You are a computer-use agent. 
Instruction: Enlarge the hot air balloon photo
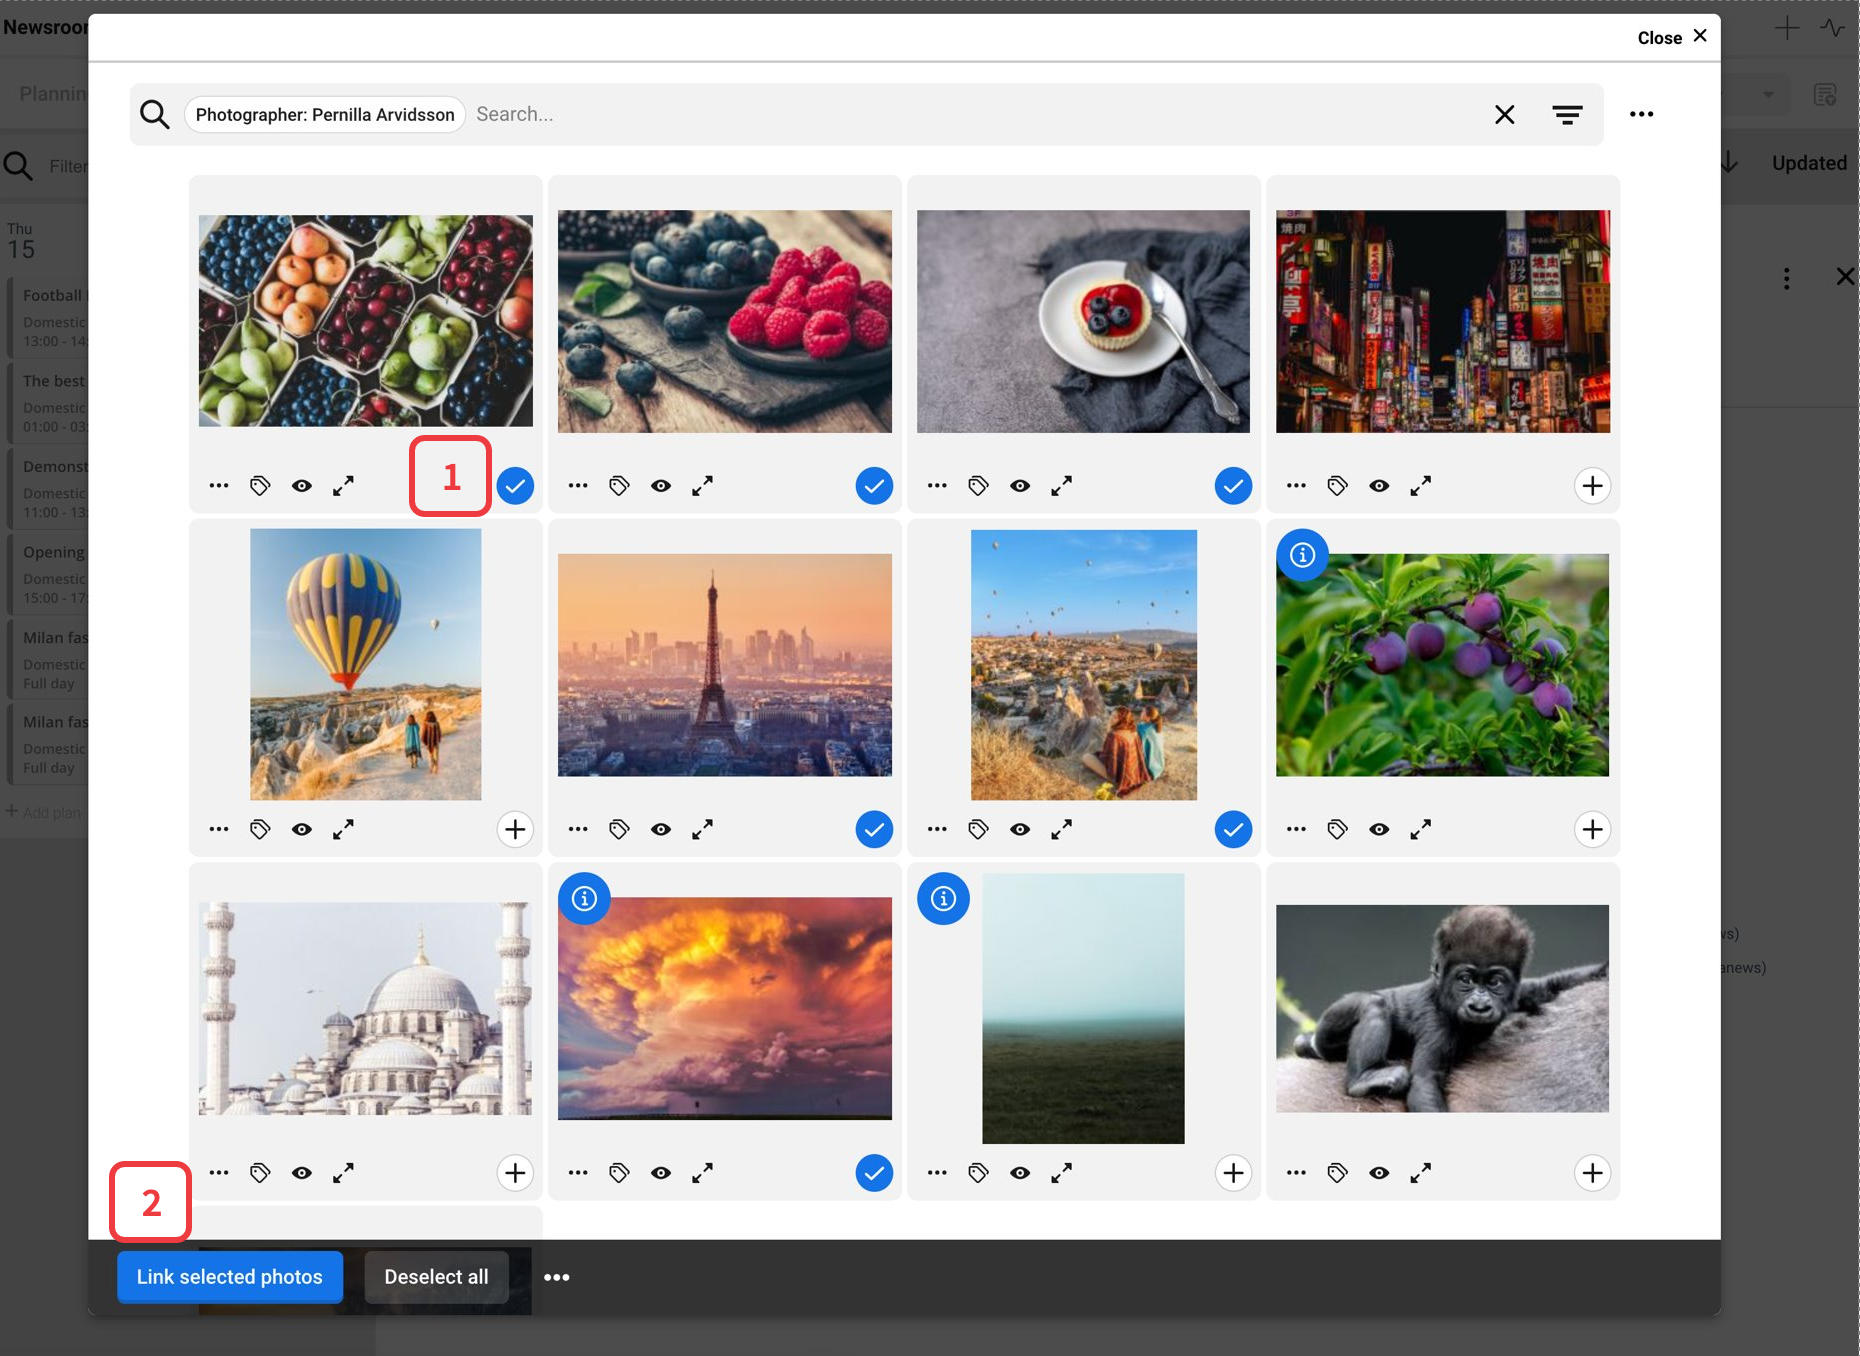[x=343, y=829]
